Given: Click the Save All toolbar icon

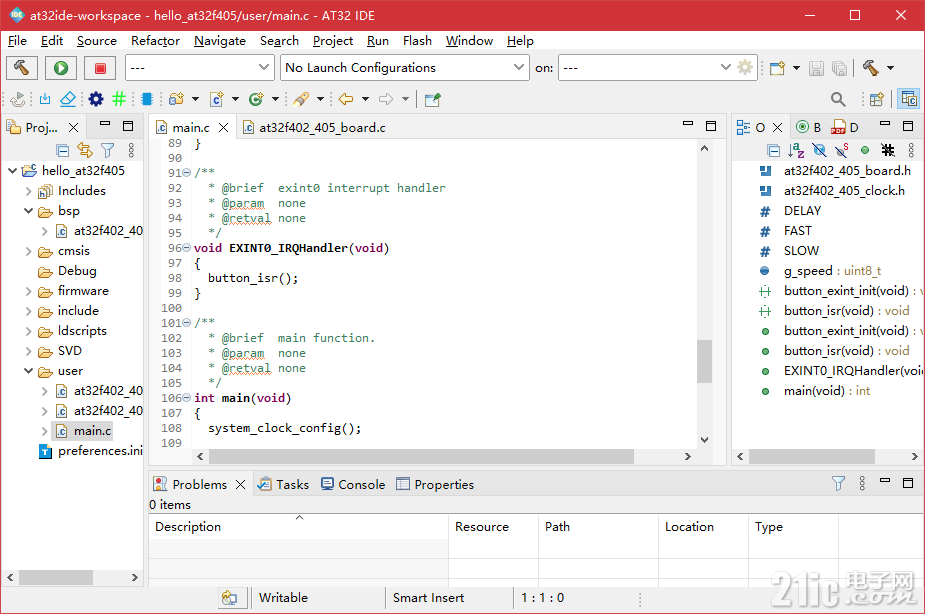Looking at the screenshot, I should point(839,68).
